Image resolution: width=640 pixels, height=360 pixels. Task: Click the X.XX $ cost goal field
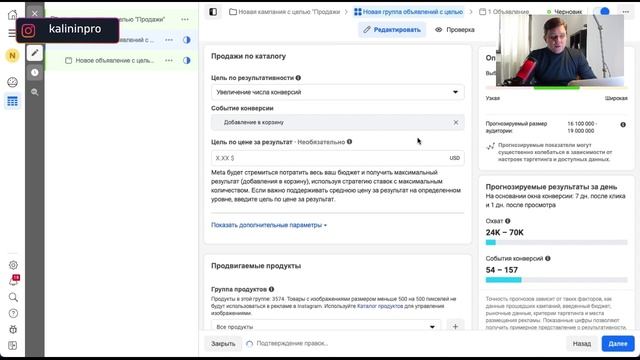pos(338,158)
